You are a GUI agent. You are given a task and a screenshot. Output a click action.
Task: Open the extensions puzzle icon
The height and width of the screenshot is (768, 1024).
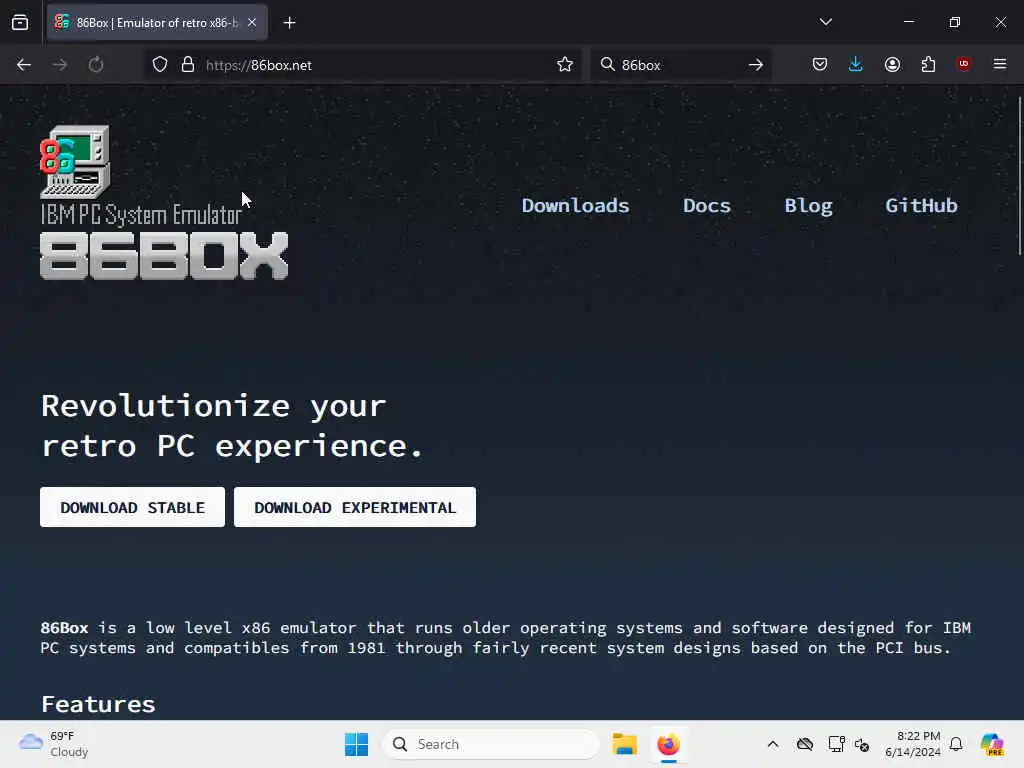tap(928, 65)
